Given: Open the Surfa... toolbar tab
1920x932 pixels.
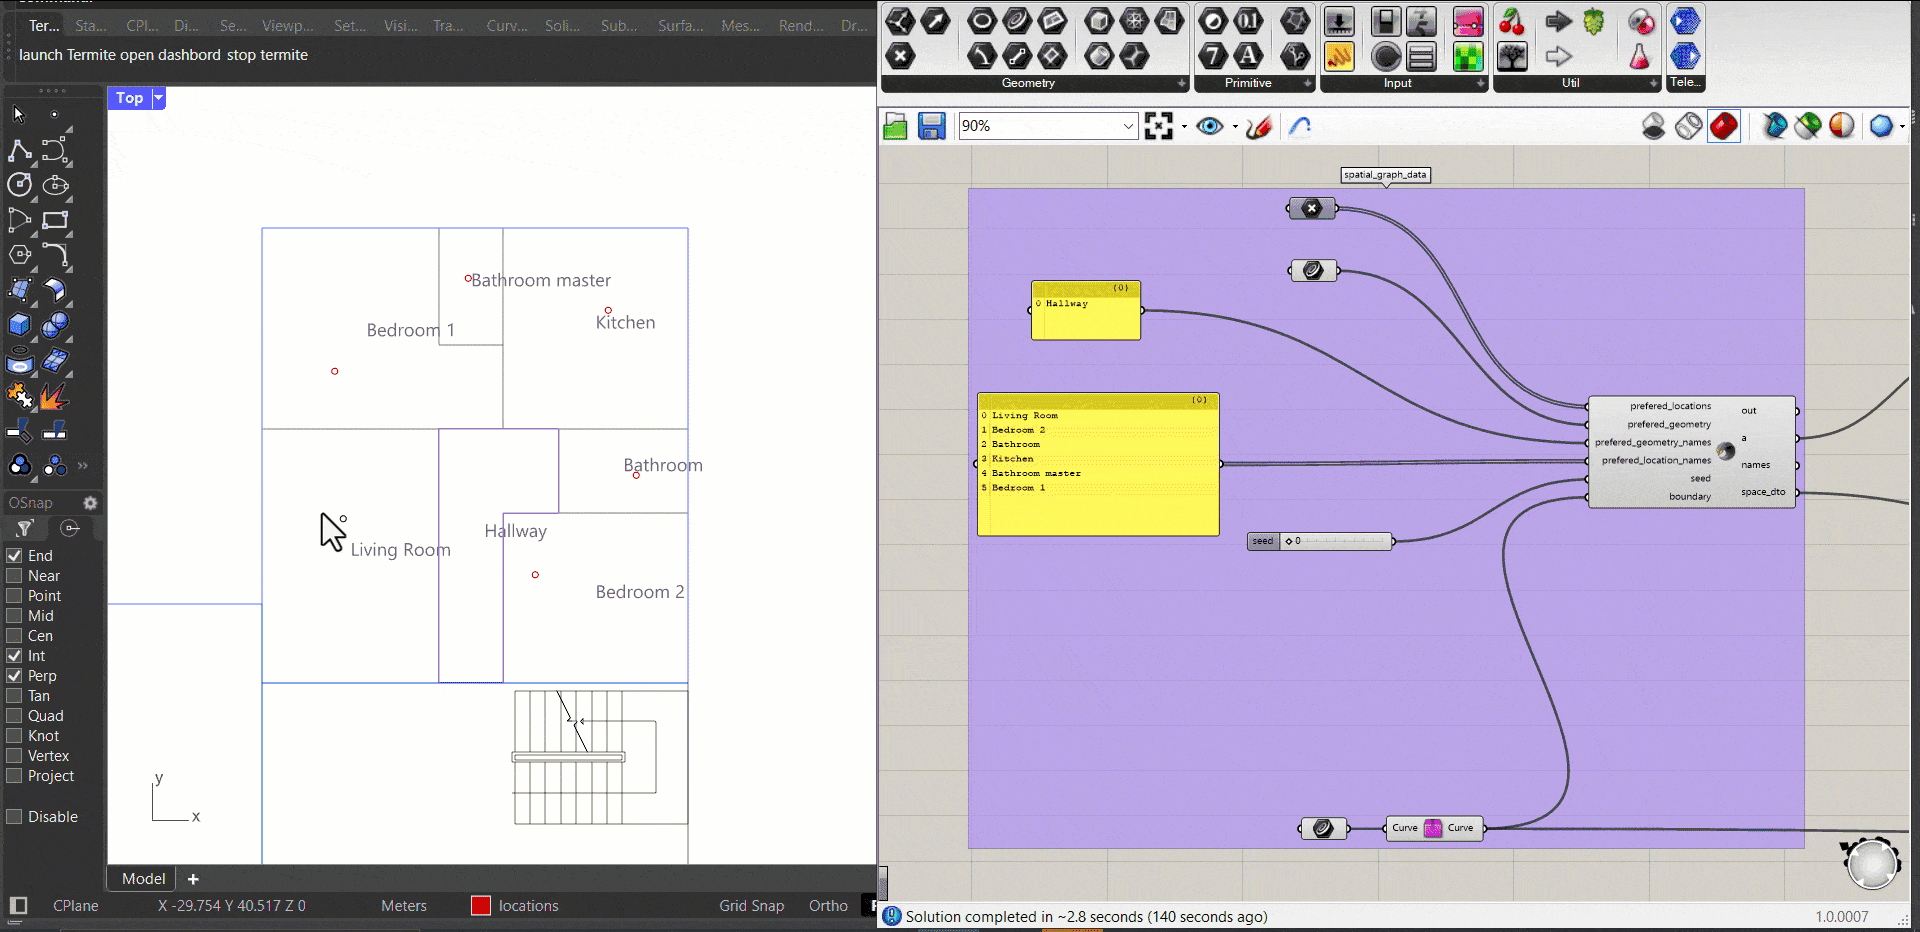Looking at the screenshot, I should click(680, 26).
